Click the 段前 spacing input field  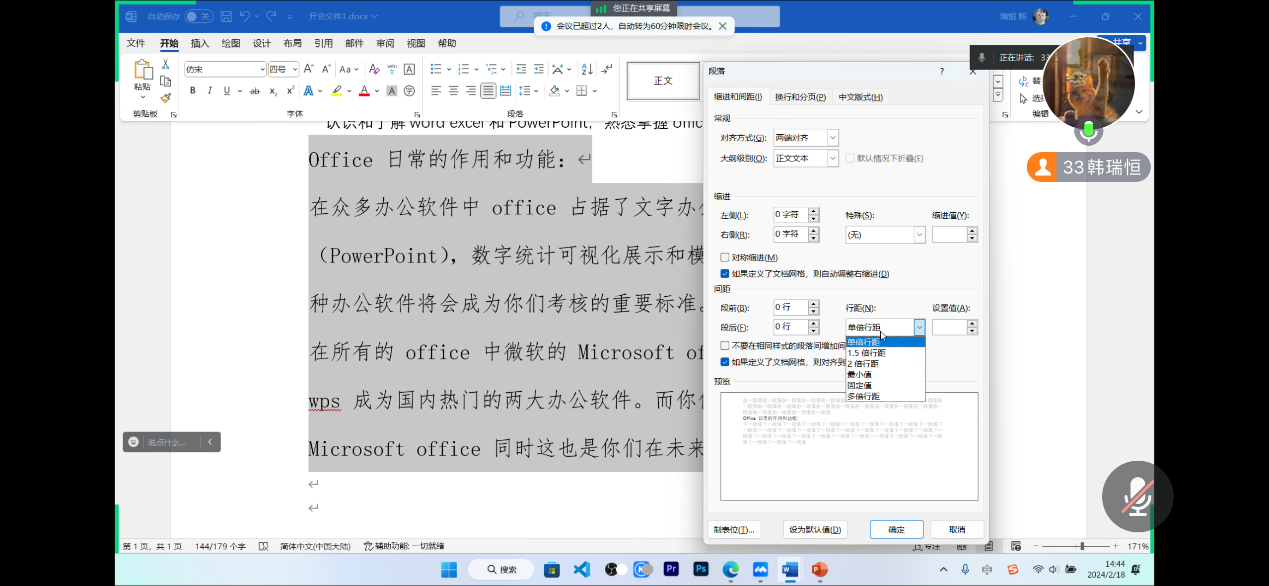tap(790, 307)
